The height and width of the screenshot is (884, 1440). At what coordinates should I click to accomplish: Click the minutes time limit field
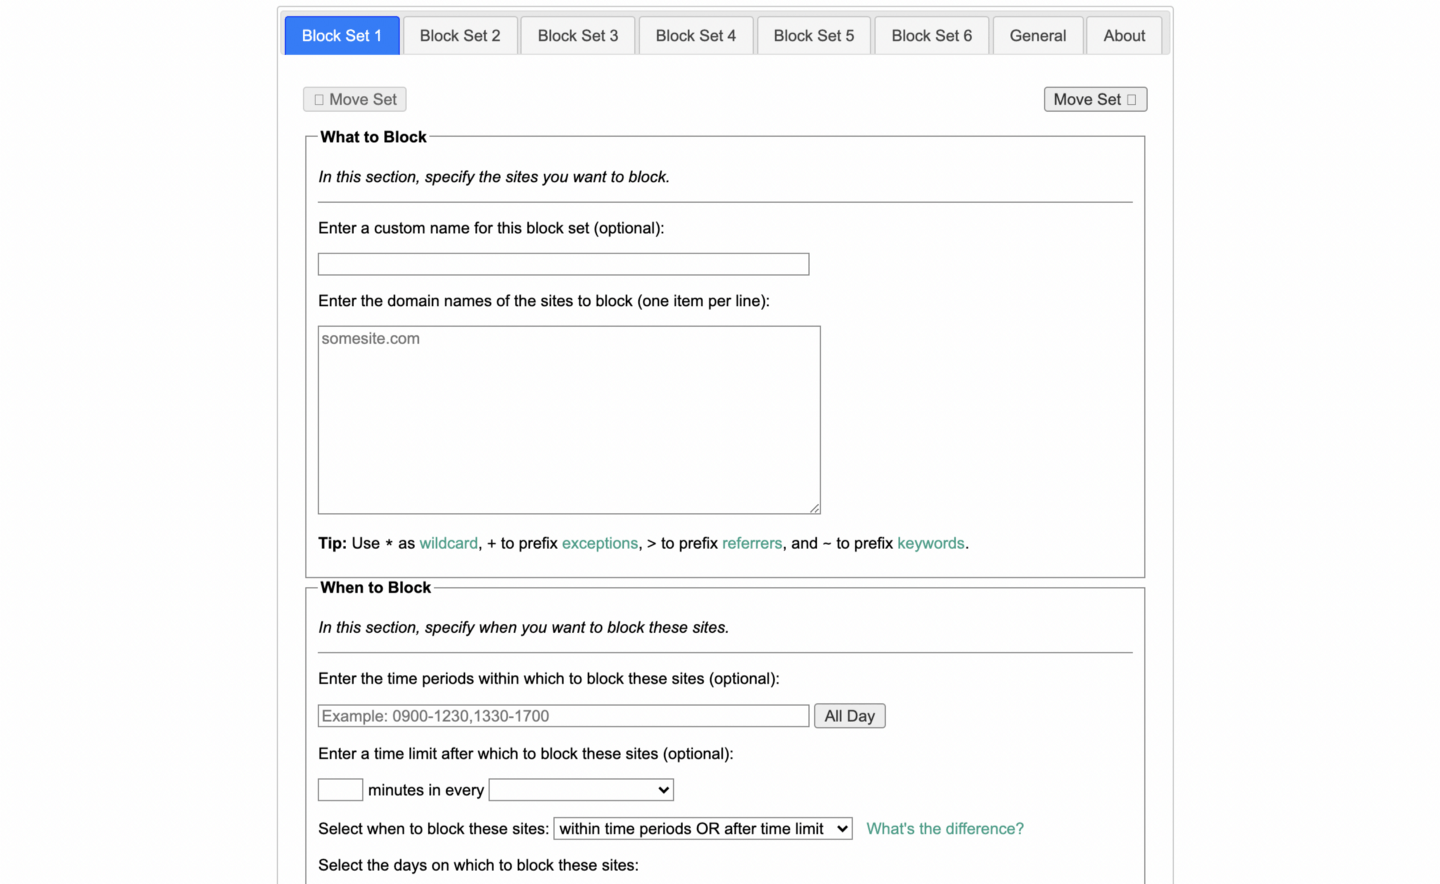click(340, 790)
